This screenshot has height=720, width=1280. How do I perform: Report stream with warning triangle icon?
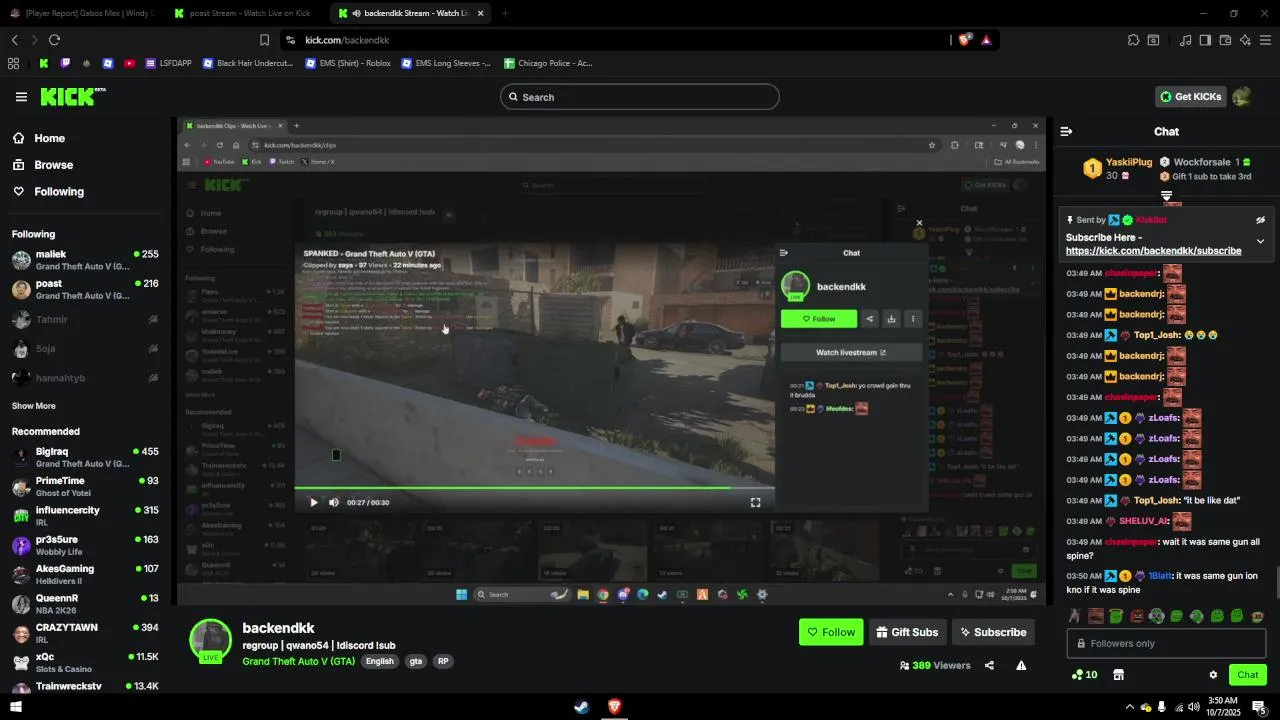[x=1021, y=665]
